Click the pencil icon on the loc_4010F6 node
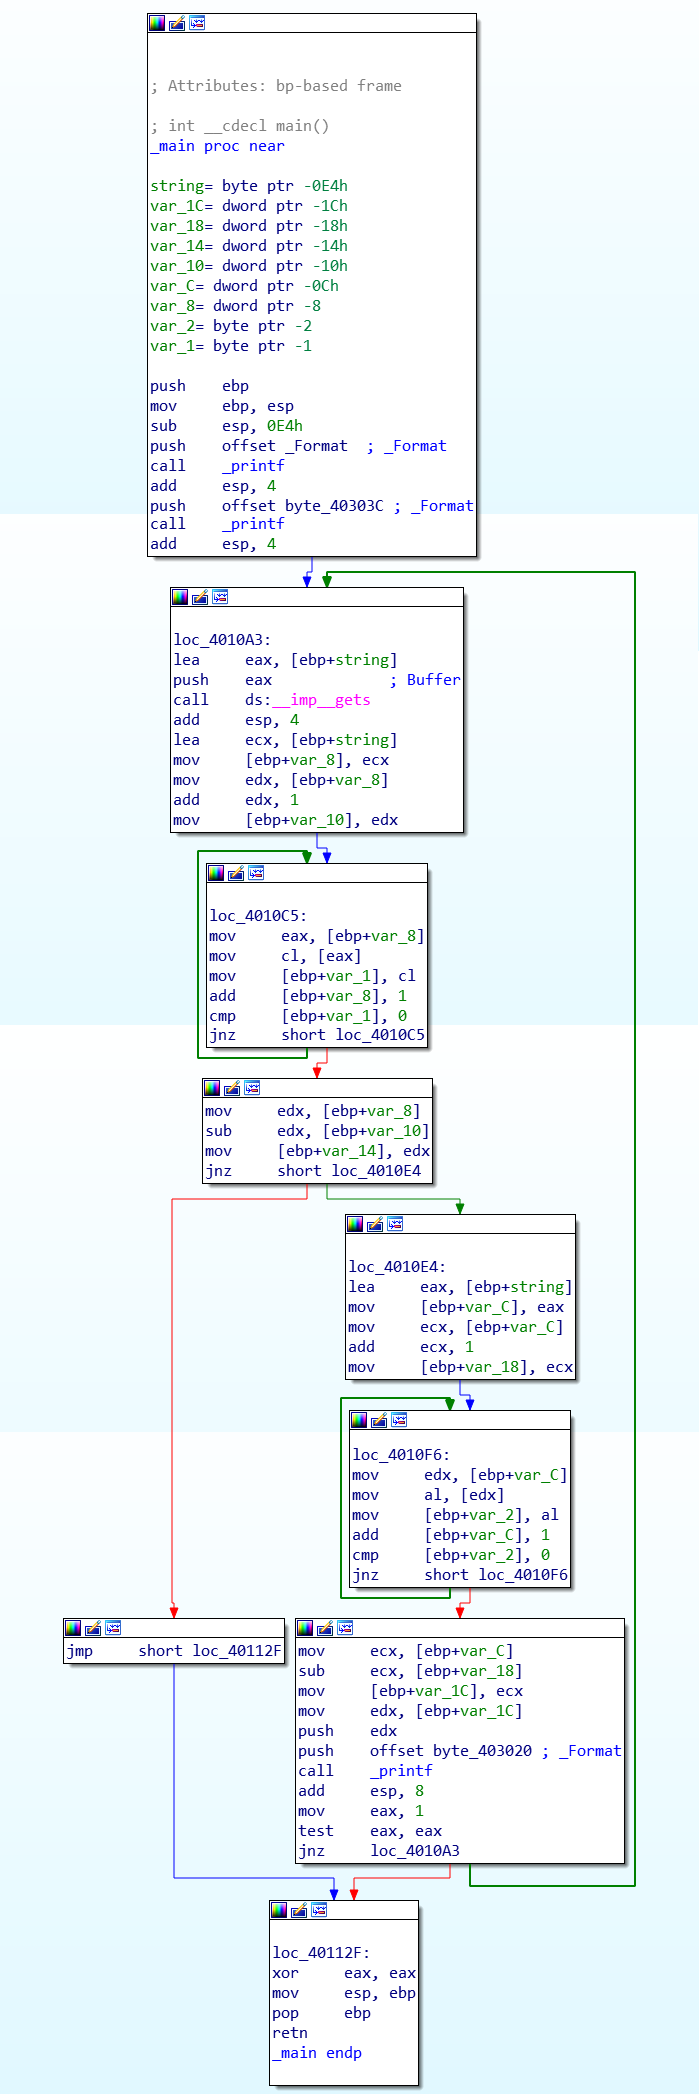This screenshot has width=699, height=2094. click(379, 1420)
